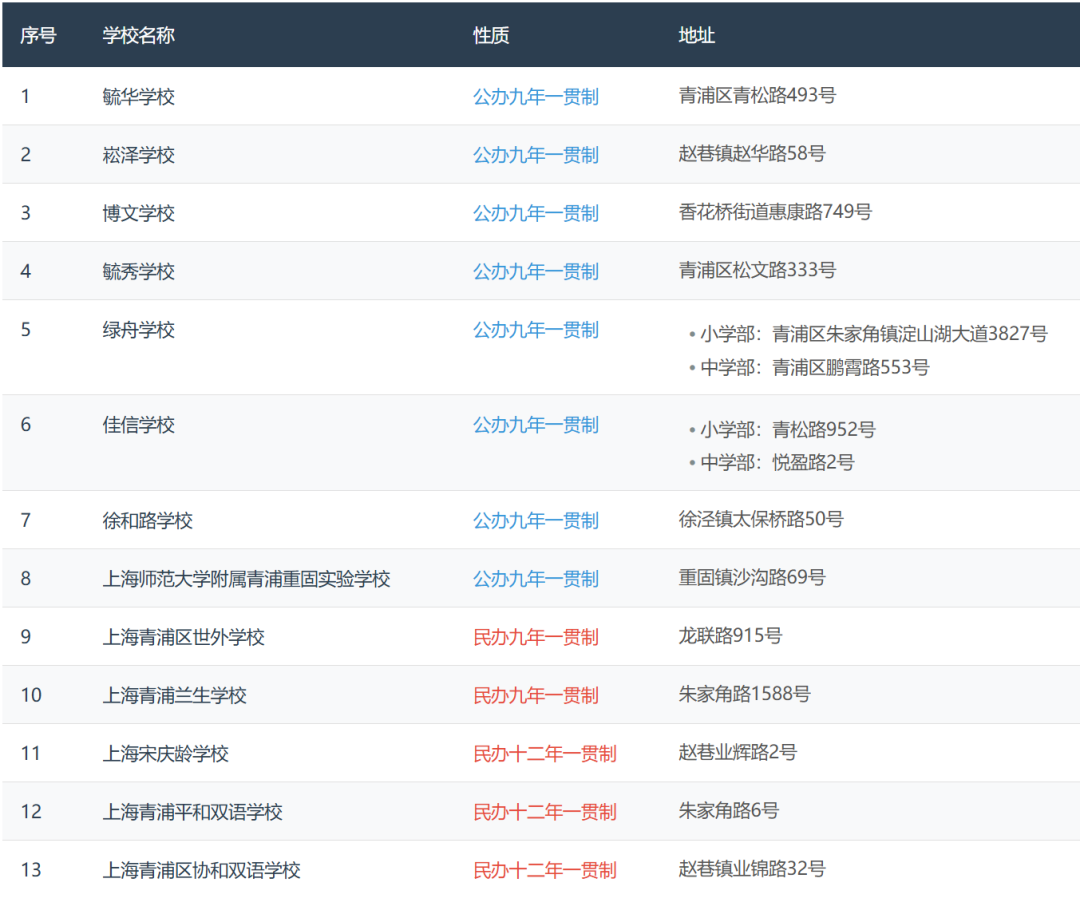Select address 青浦区松文路333号
Screen dimensions: 1080x922
(x=757, y=270)
